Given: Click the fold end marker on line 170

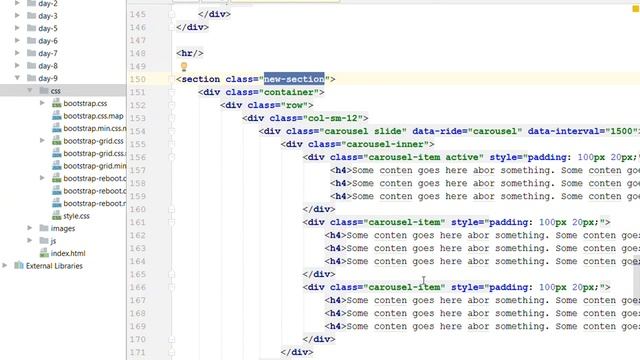Looking at the screenshot, I should [x=172, y=339].
